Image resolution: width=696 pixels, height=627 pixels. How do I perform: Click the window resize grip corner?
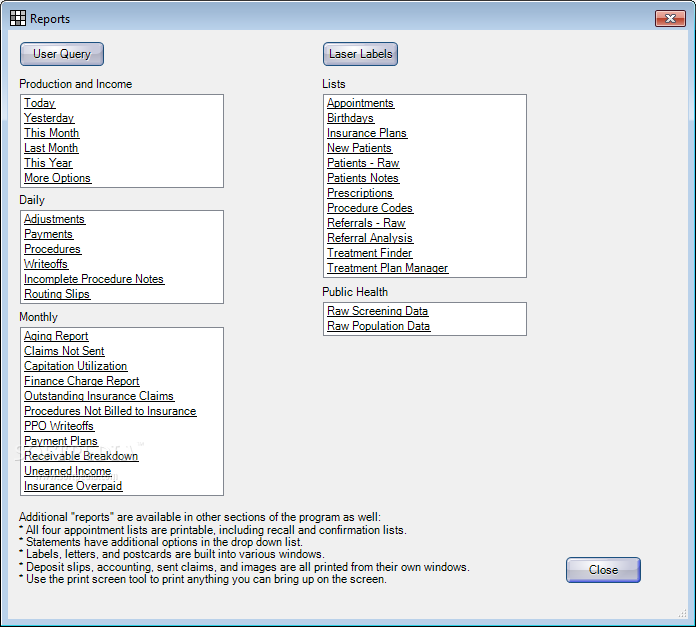[683, 614]
